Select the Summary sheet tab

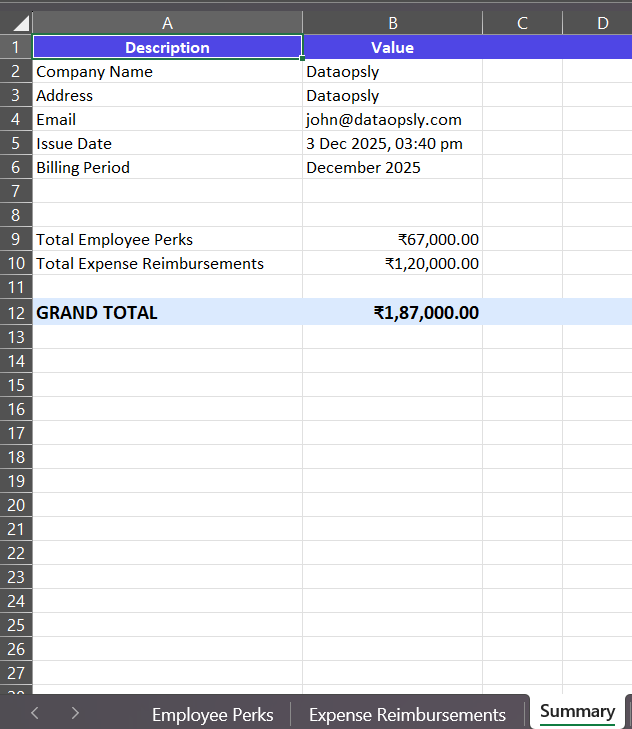[577, 711]
